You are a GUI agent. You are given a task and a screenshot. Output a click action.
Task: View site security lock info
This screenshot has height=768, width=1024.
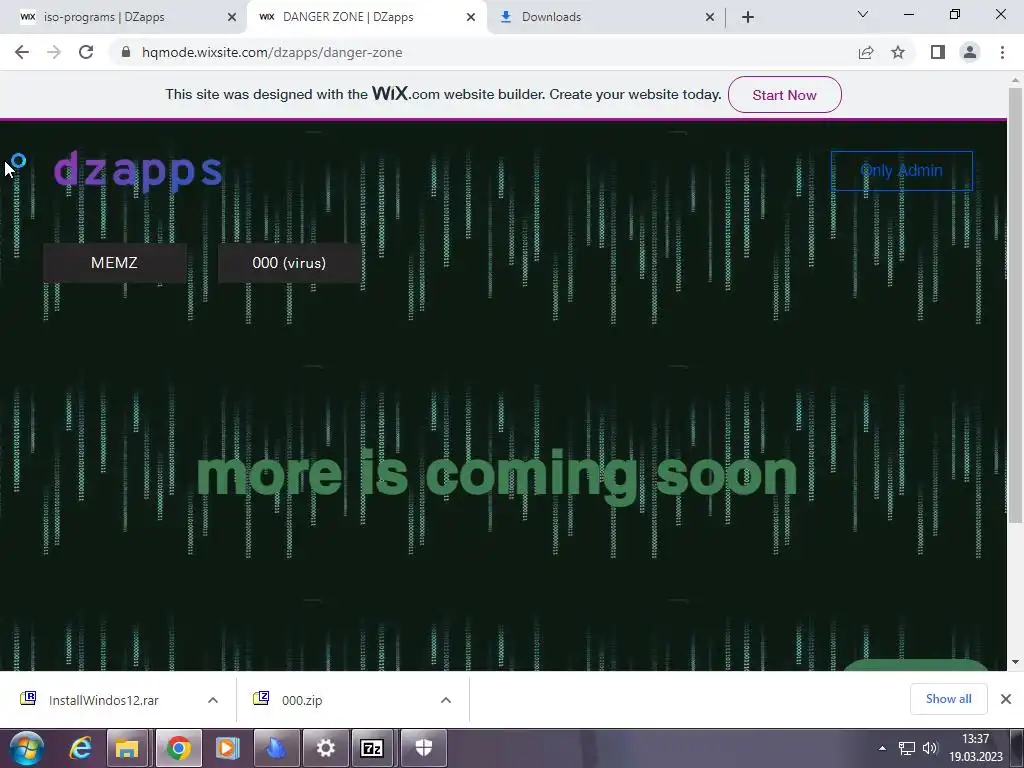tap(126, 52)
